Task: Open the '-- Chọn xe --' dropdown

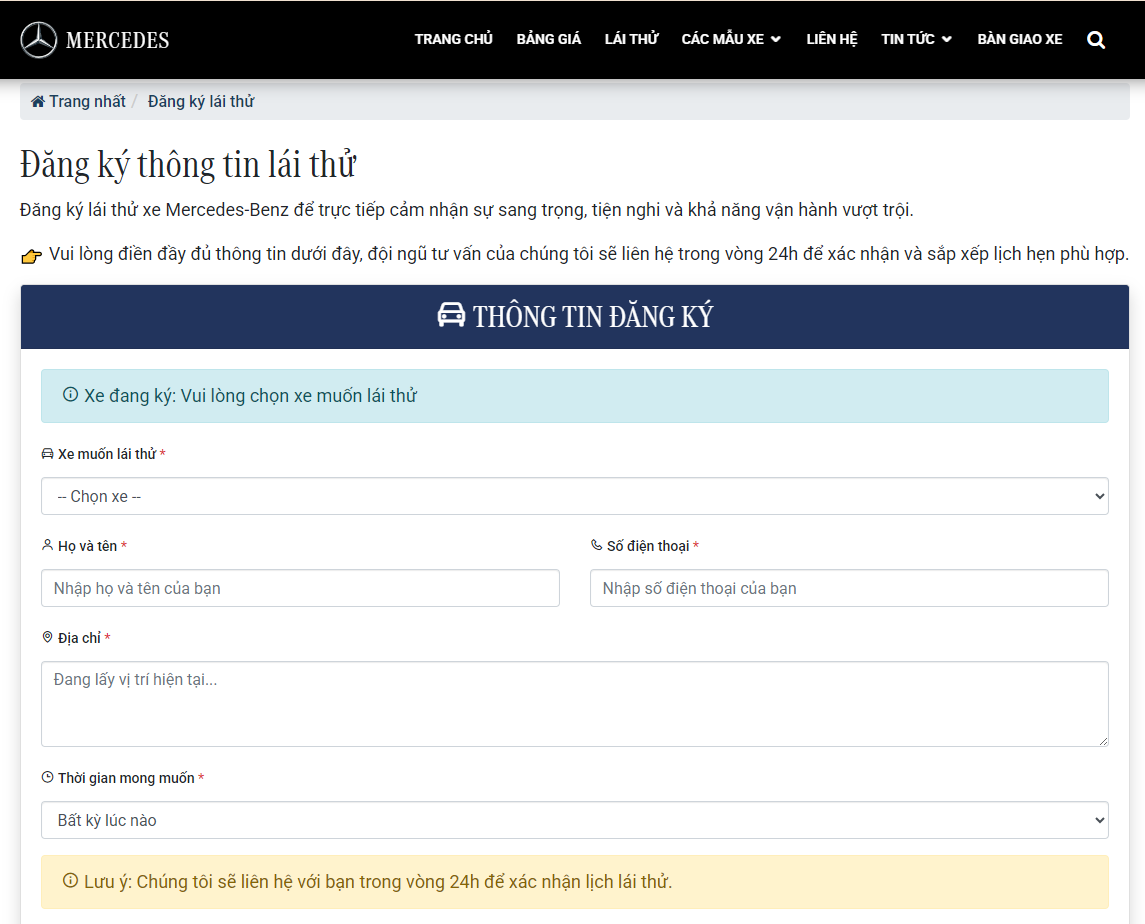Action: (x=574, y=495)
